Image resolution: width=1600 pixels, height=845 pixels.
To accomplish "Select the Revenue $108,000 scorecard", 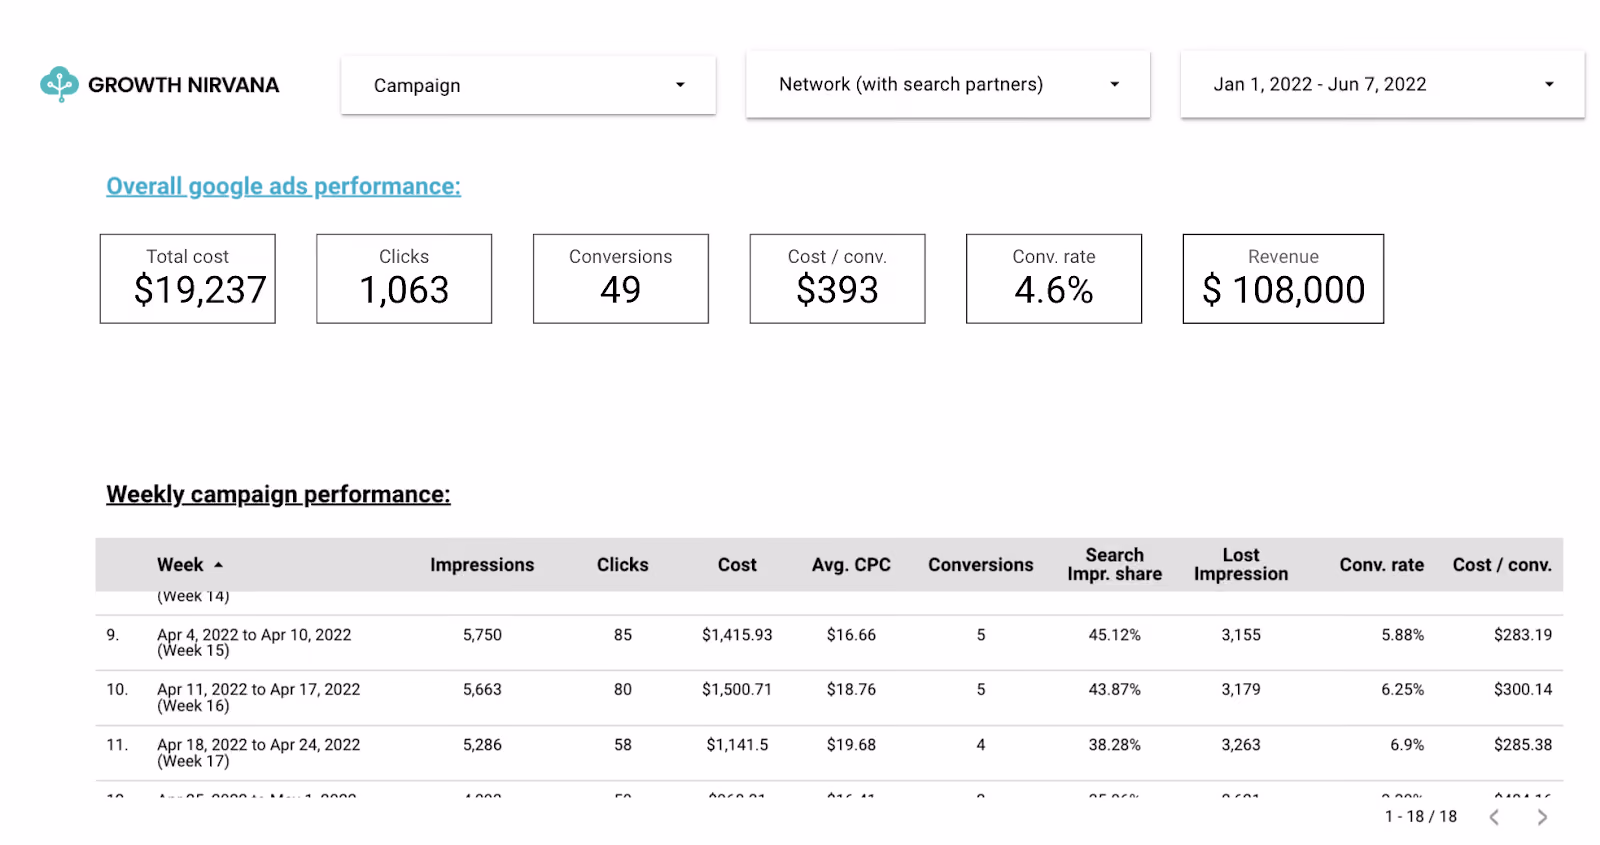I will (1283, 279).
